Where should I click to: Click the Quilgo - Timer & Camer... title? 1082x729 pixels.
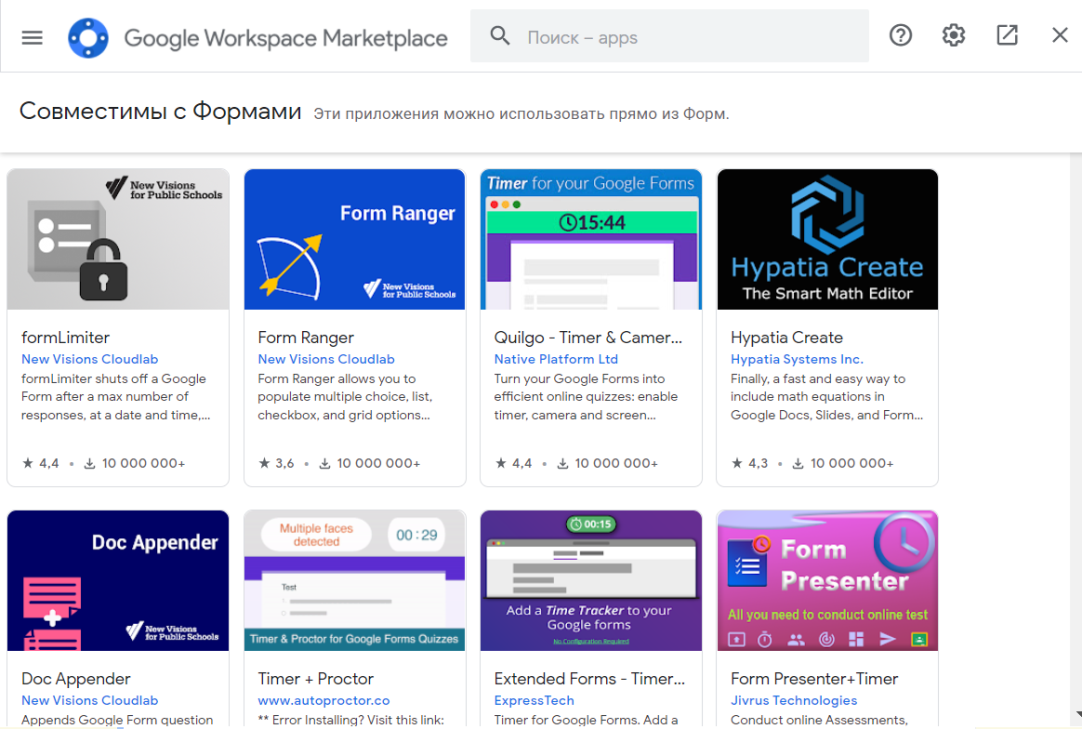pos(588,338)
